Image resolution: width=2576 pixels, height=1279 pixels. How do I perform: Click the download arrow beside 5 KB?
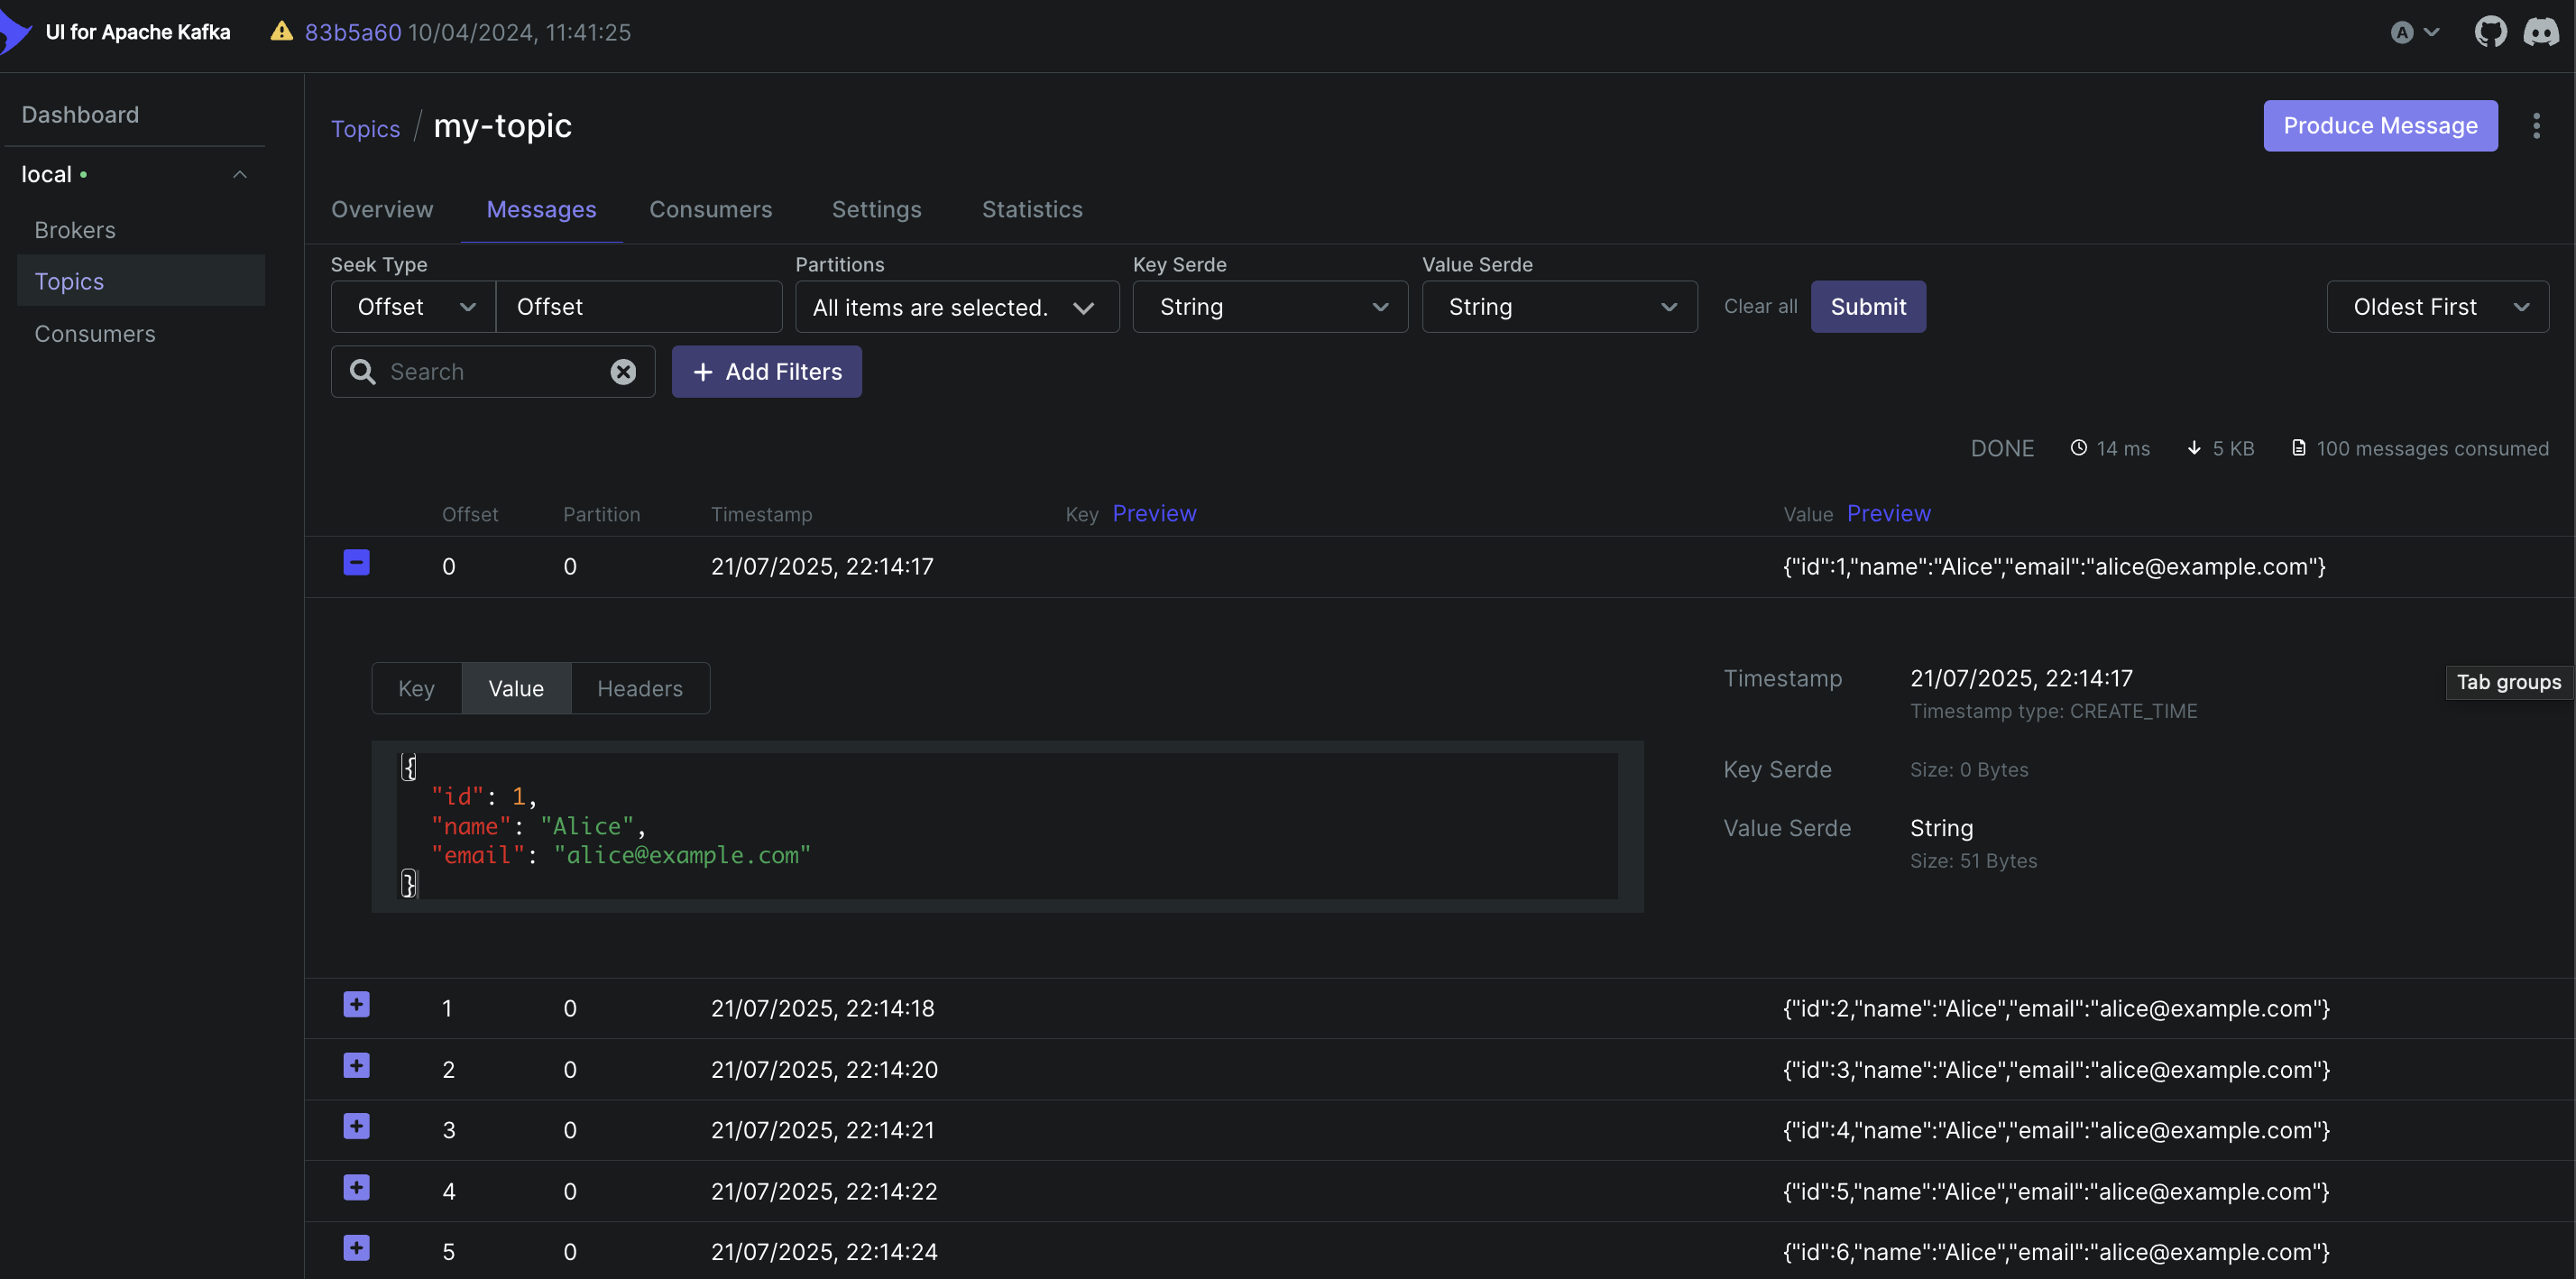[x=2194, y=448]
